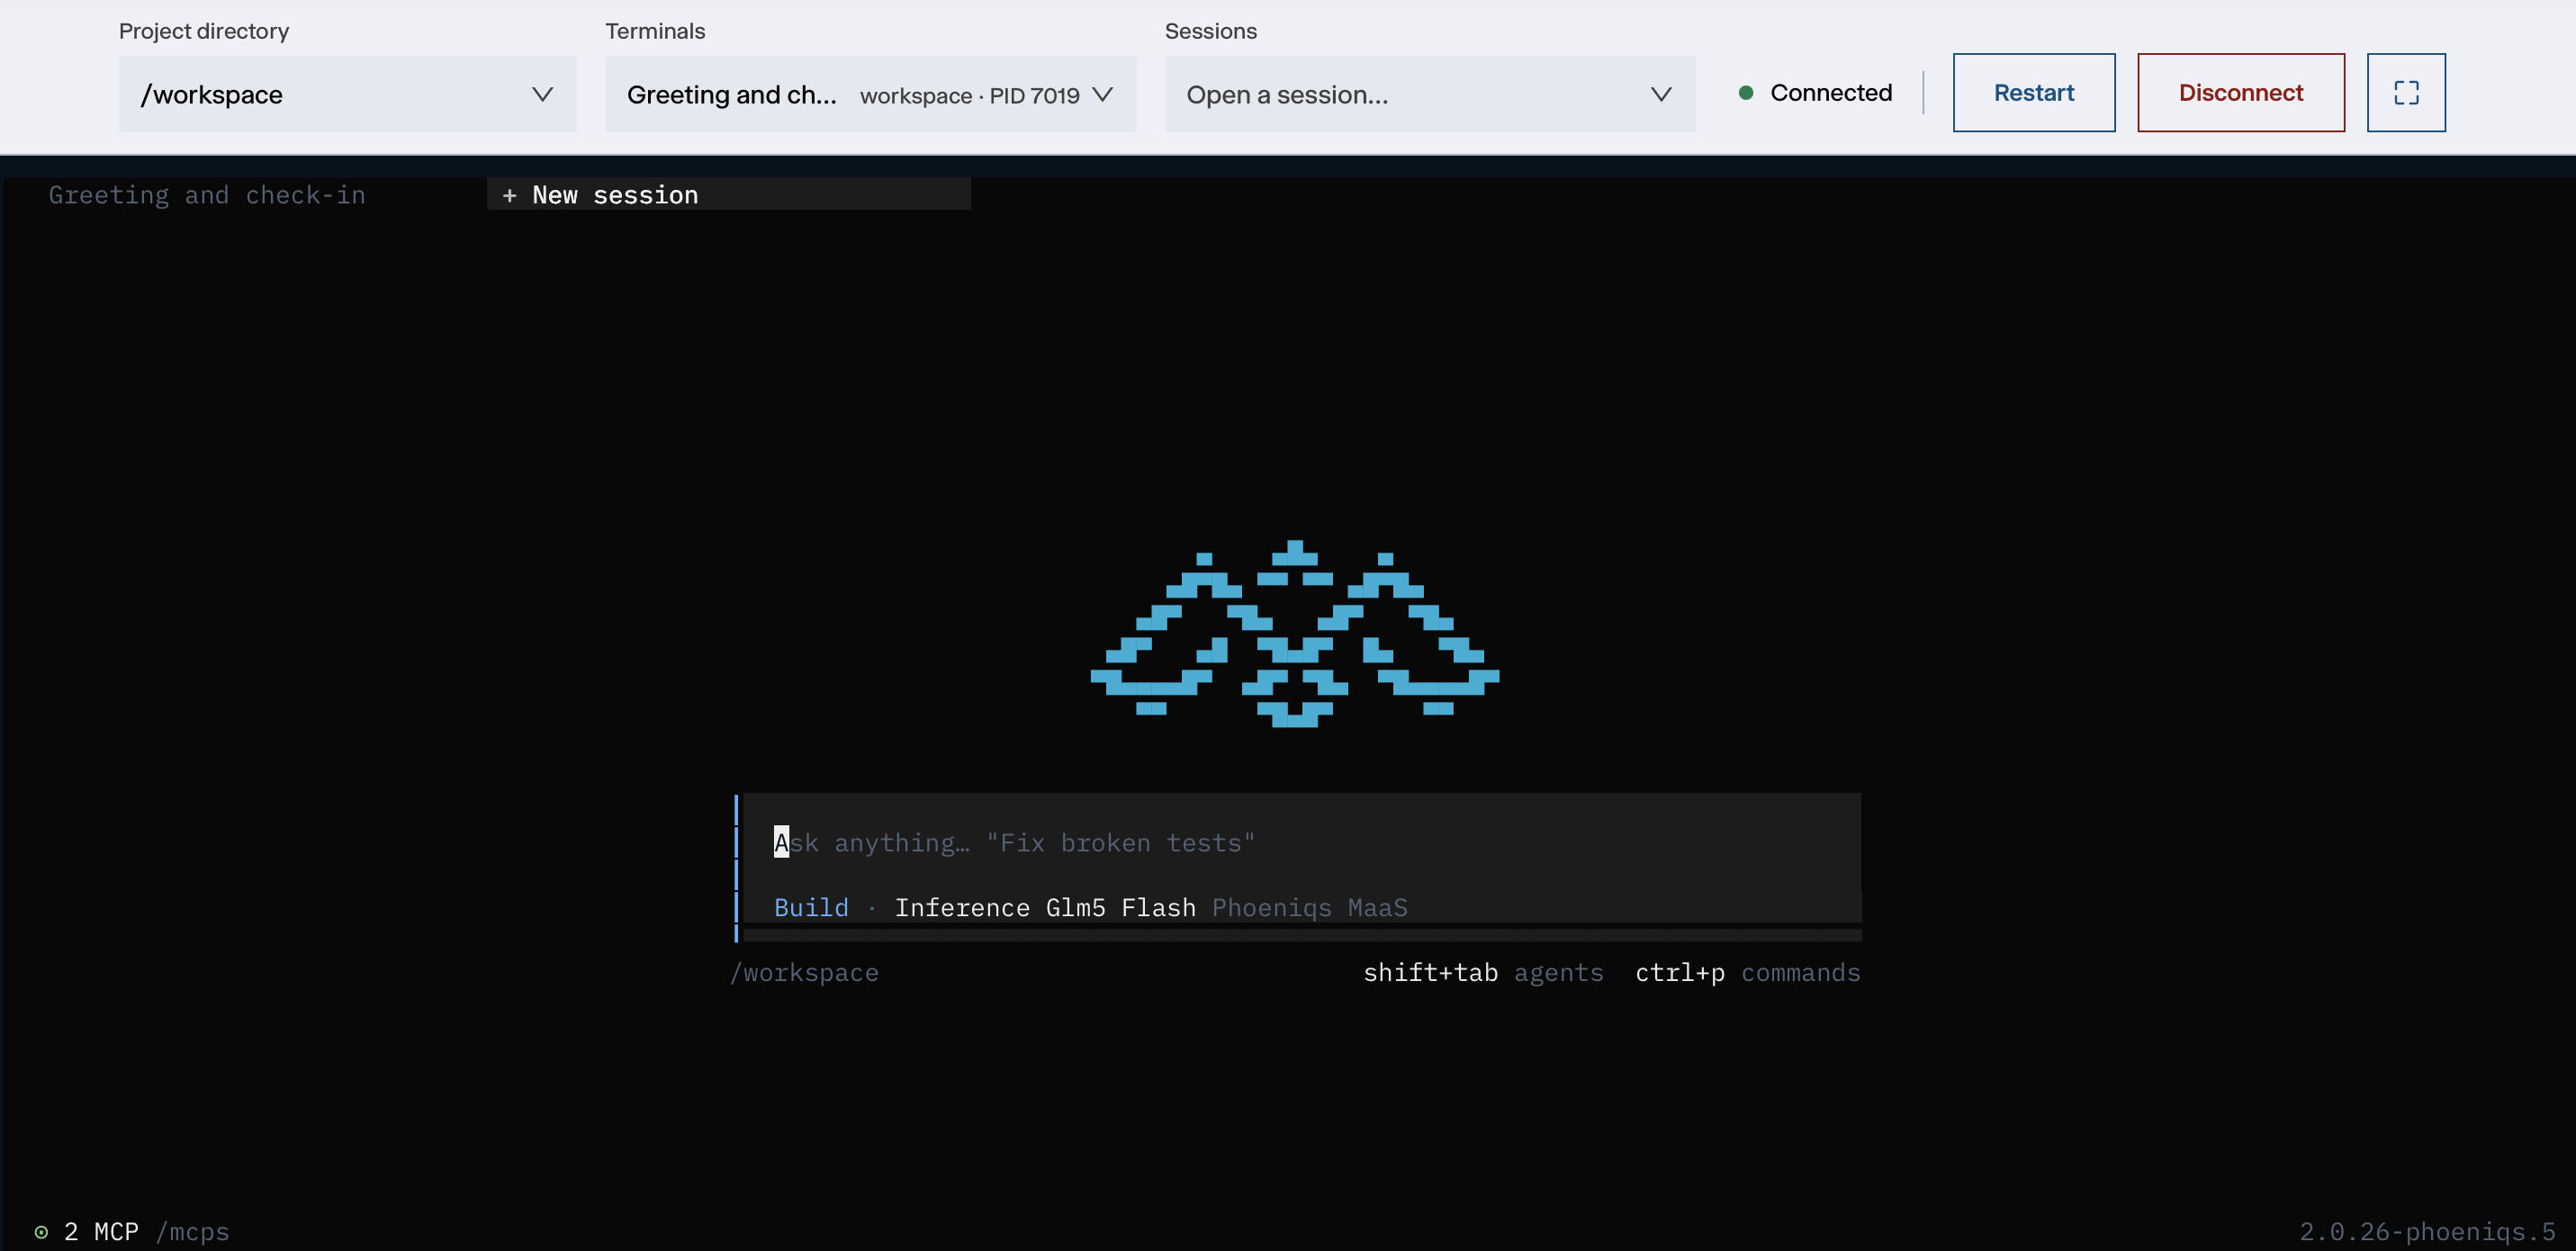2576x1251 pixels.
Task: Click the Phoeniqs MaaS provider text
Action: tap(1309, 908)
